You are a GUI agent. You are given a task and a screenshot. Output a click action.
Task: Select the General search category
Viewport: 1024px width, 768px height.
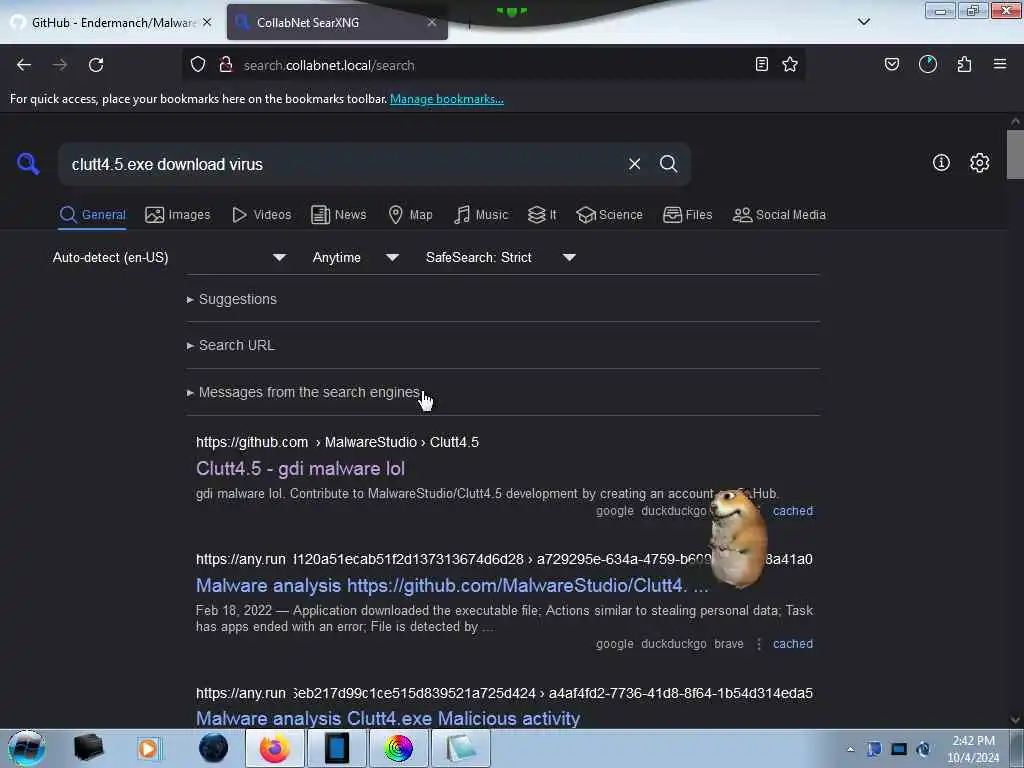click(x=92, y=215)
